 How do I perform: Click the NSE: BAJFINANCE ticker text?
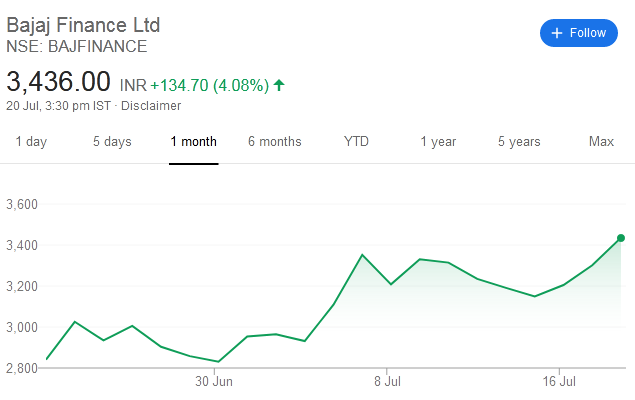[77, 46]
